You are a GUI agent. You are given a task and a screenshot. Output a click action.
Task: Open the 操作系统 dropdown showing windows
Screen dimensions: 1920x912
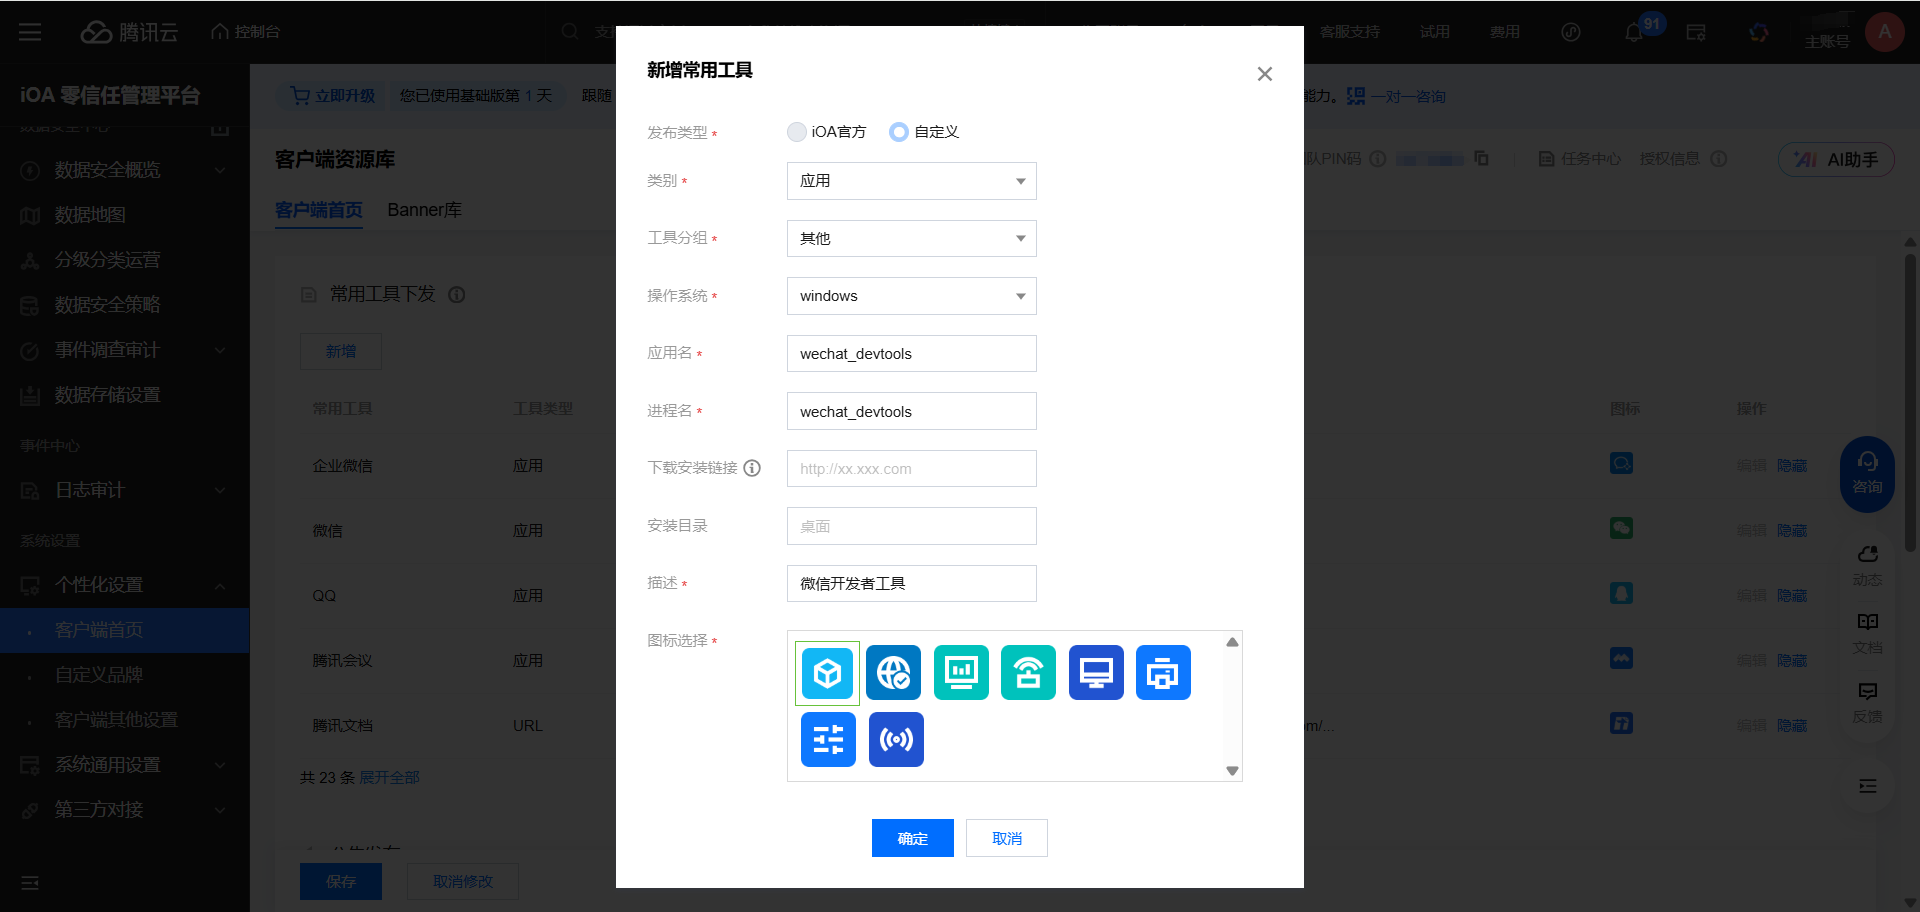[x=912, y=296]
